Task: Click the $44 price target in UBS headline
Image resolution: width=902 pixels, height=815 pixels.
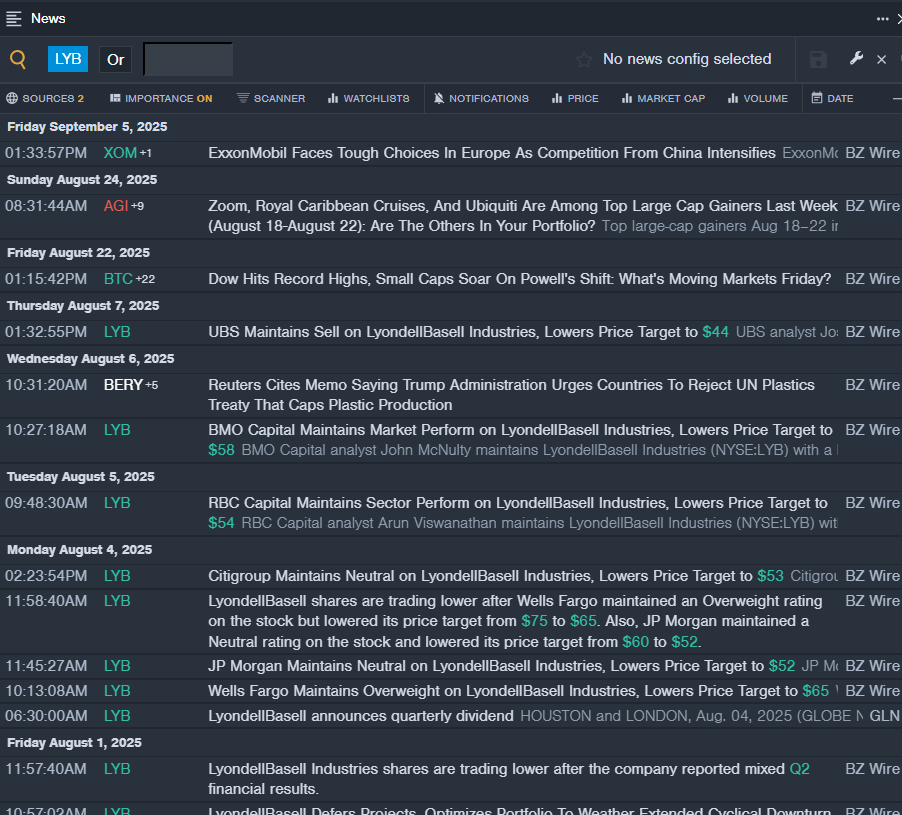Action: tap(716, 332)
